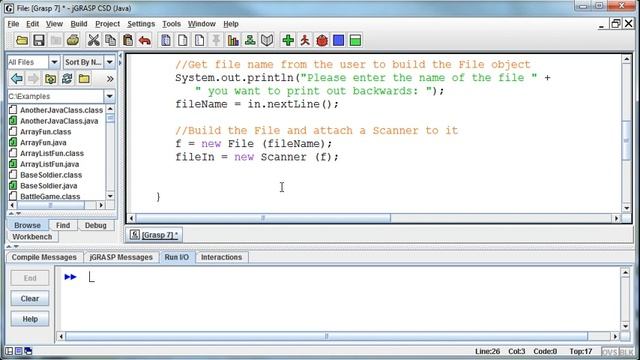640x360 pixels.
Task: Go up a folder with the folder-arrow icon
Action: click(x=51, y=78)
